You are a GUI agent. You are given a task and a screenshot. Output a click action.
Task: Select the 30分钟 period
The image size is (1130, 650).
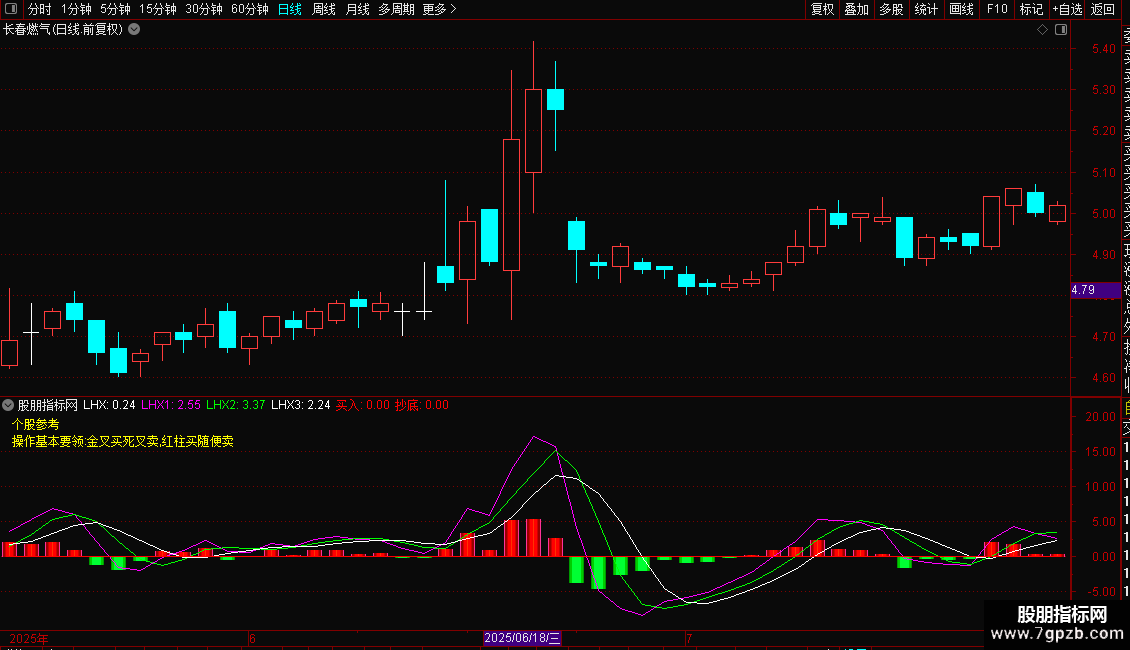coord(204,9)
